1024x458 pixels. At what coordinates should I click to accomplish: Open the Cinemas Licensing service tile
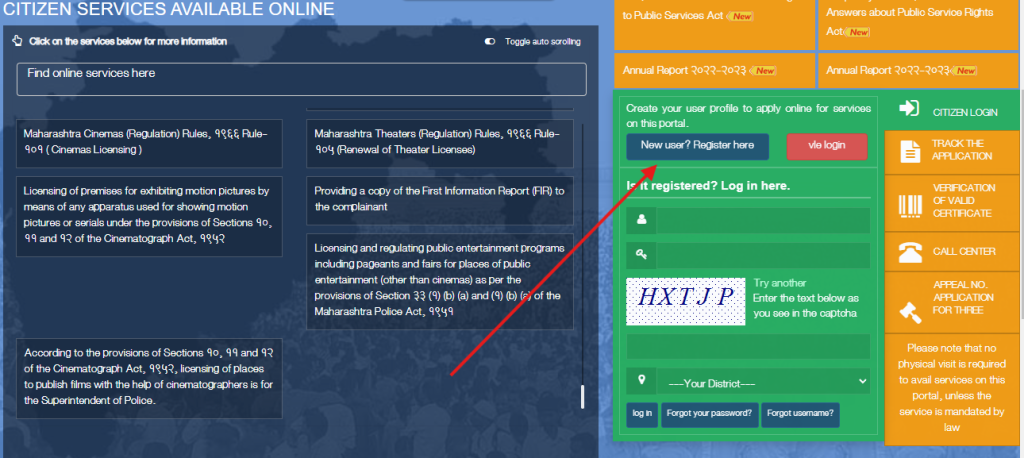149,142
